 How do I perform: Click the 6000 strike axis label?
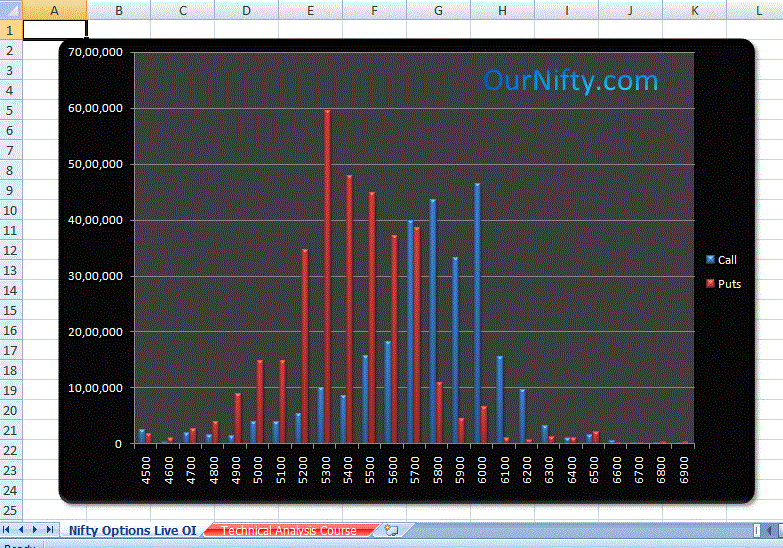pyautogui.click(x=482, y=470)
